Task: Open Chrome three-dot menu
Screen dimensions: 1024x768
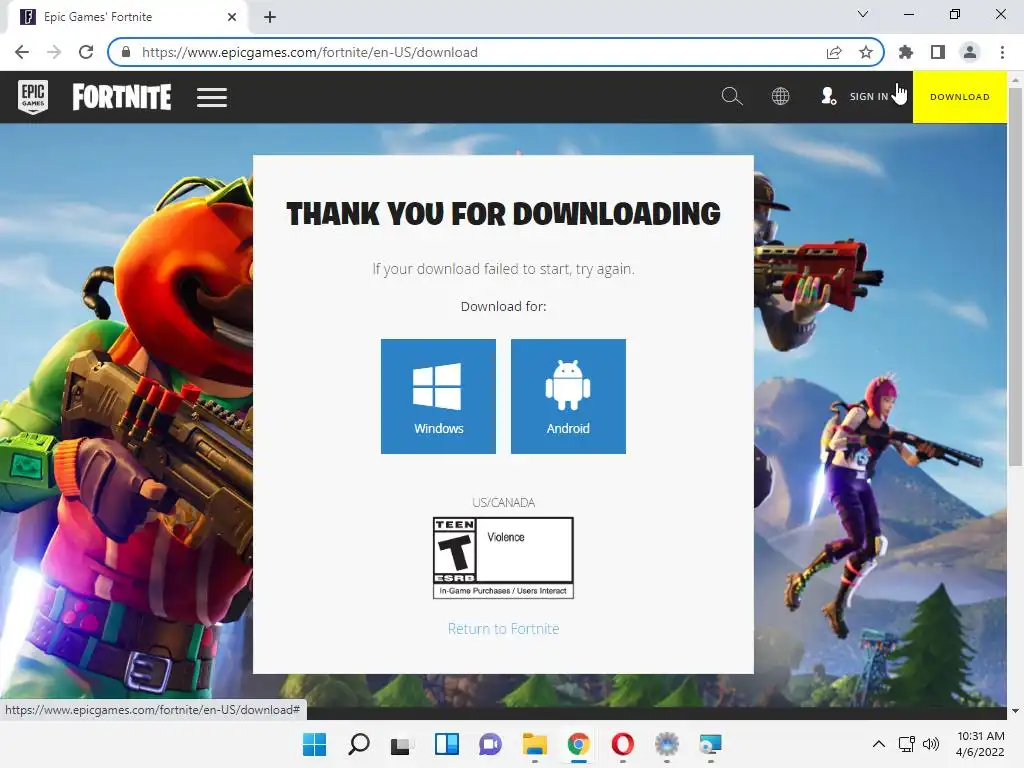Action: coord(1002,52)
